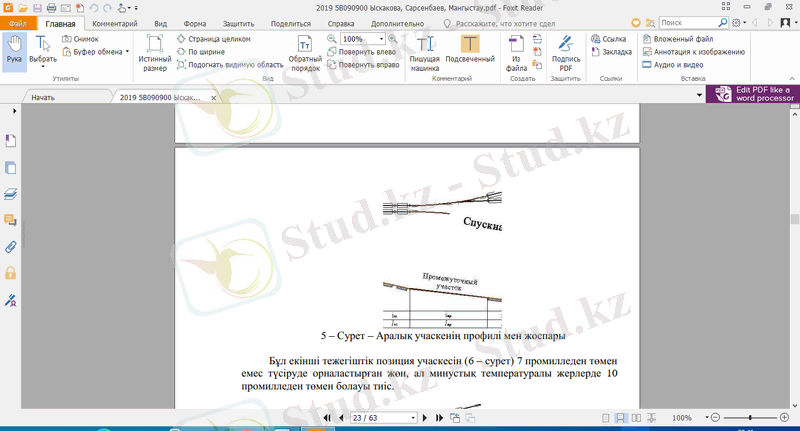Open the security lock panel
800x431 pixels.
(11, 272)
